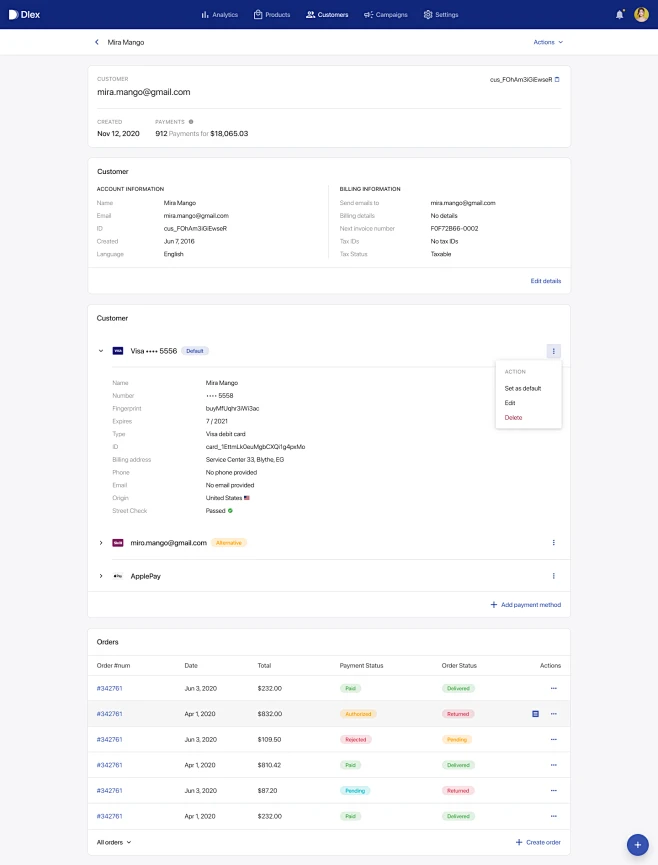The image size is (658, 865).
Task: Expand the ApplePay payment method
Action: click(101, 576)
